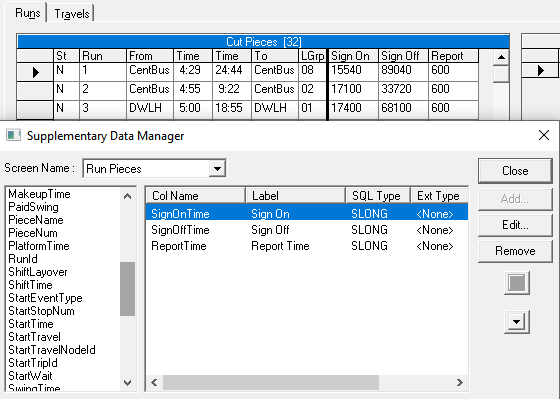
Task: Click the From column header in Cut Pieces
Action: (x=150, y=56)
